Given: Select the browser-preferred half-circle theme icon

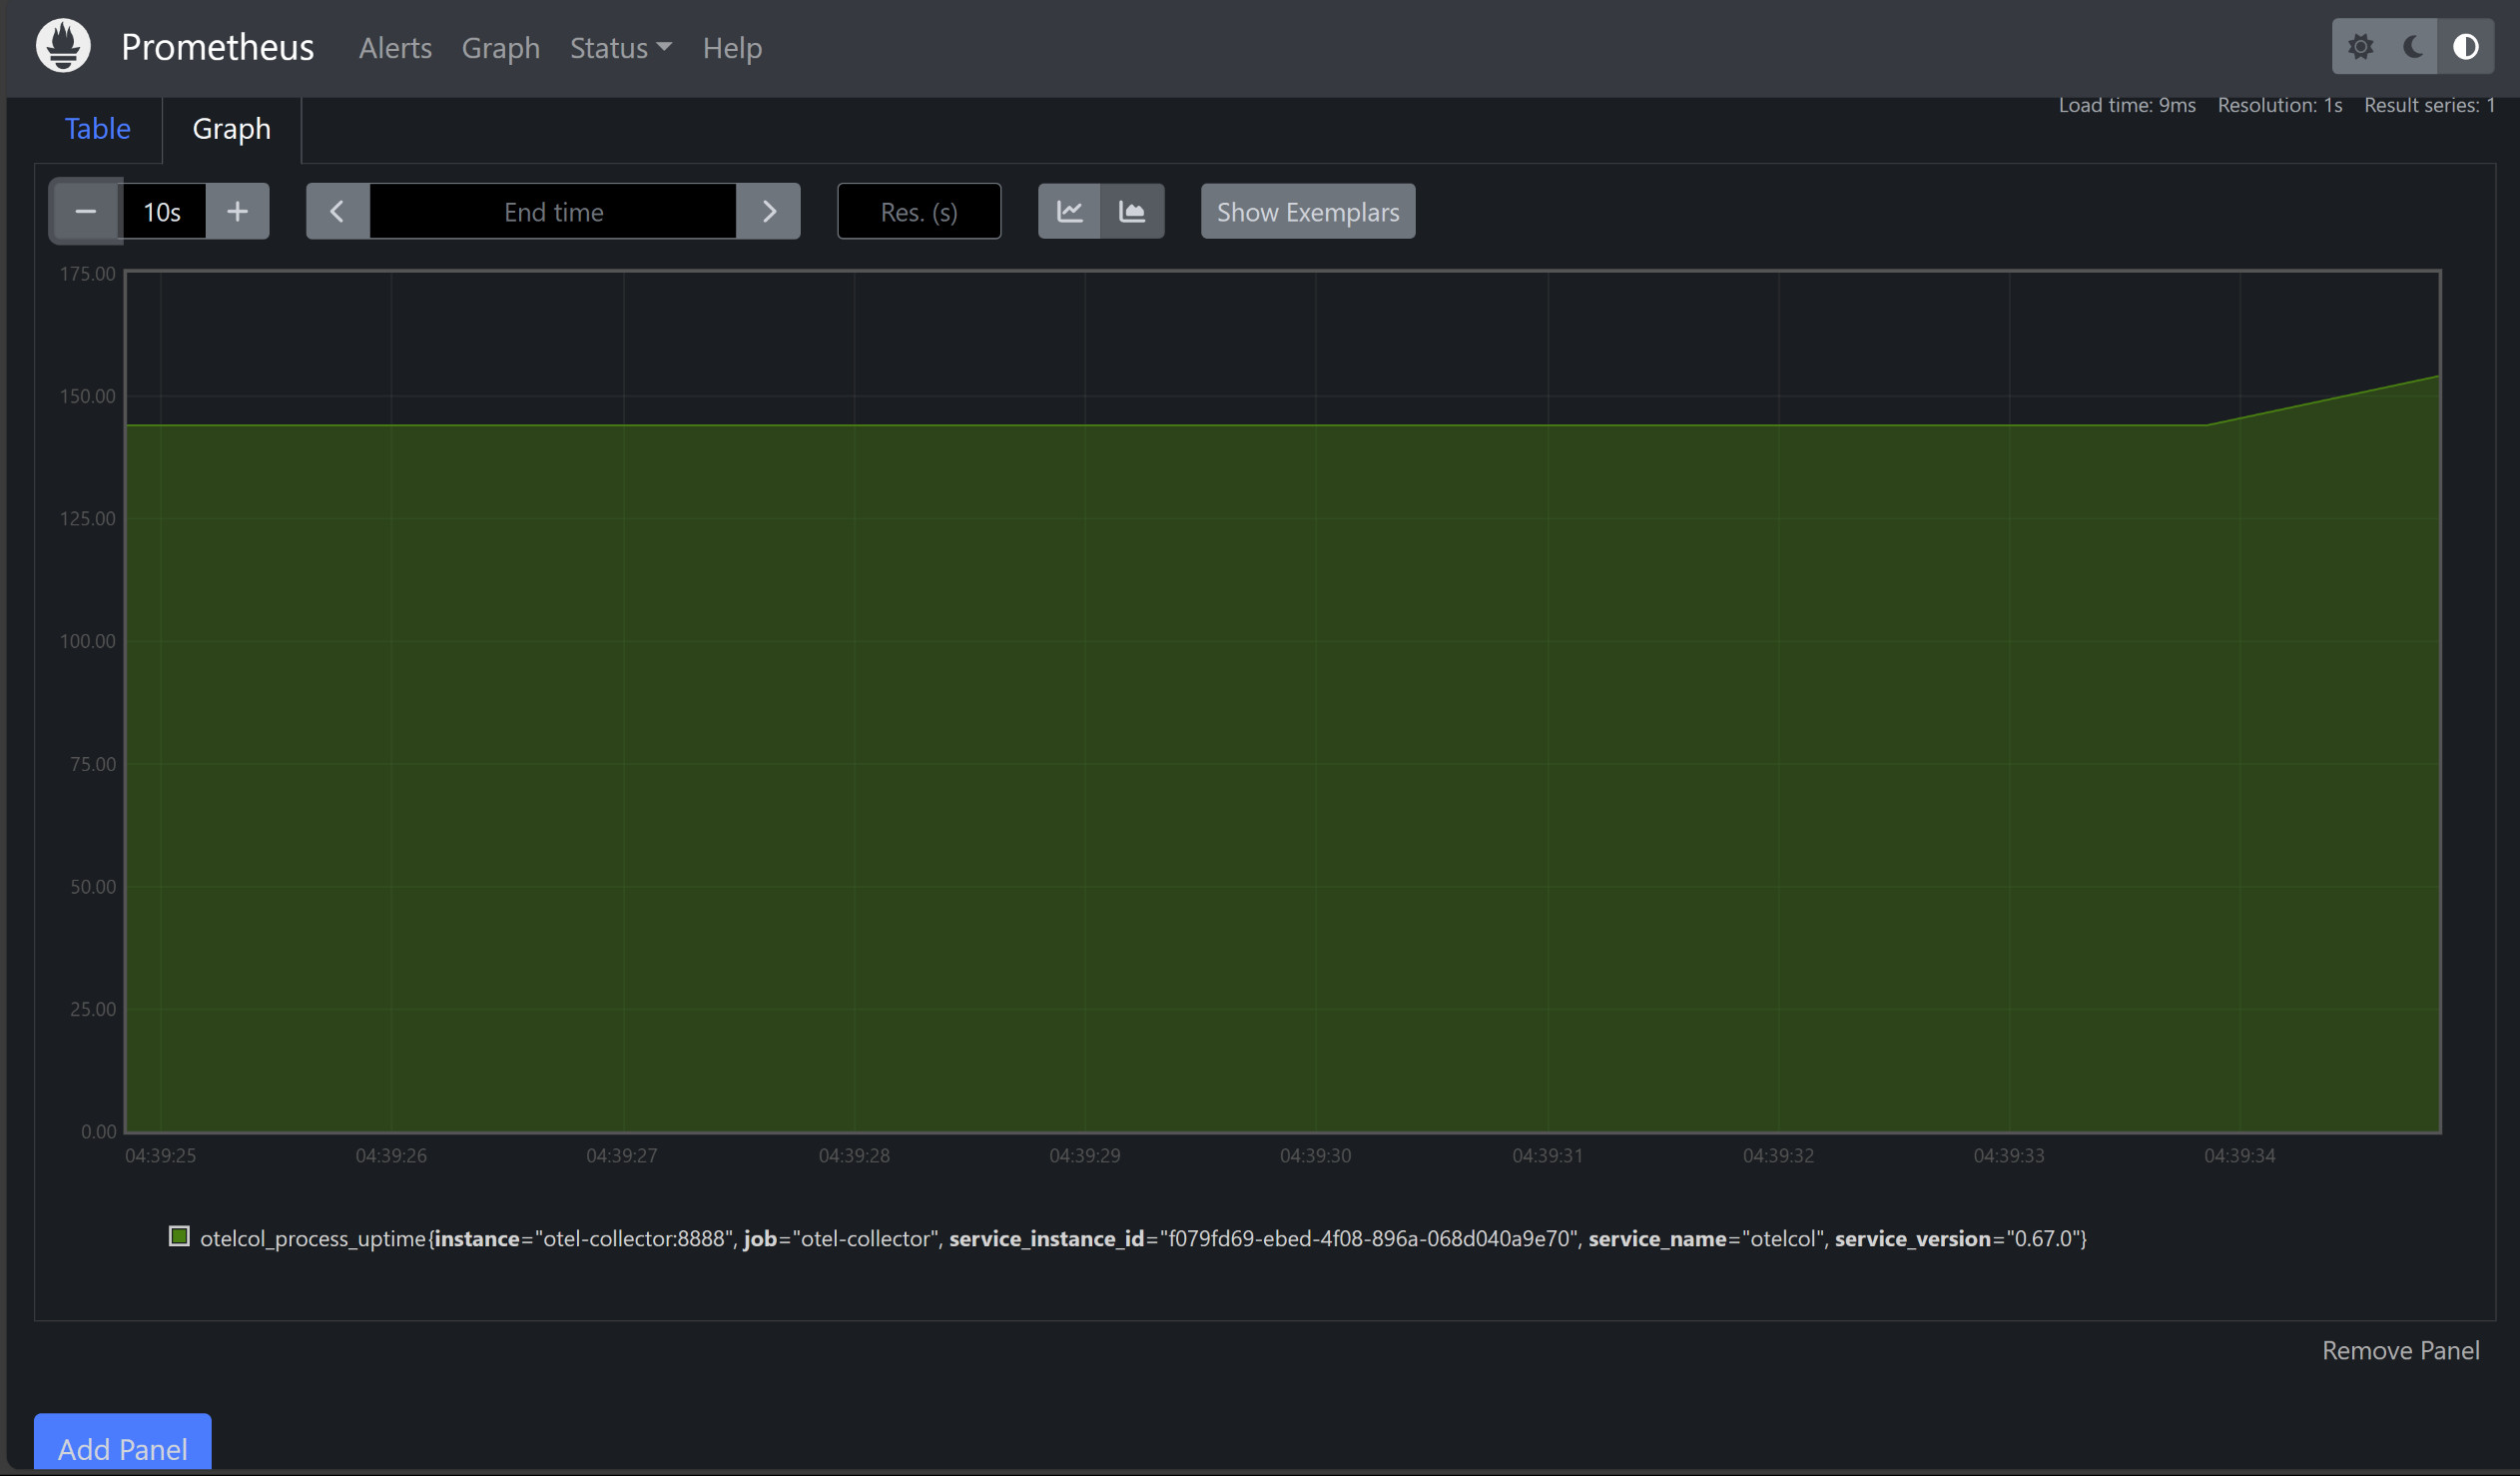Looking at the screenshot, I should 2465,46.
